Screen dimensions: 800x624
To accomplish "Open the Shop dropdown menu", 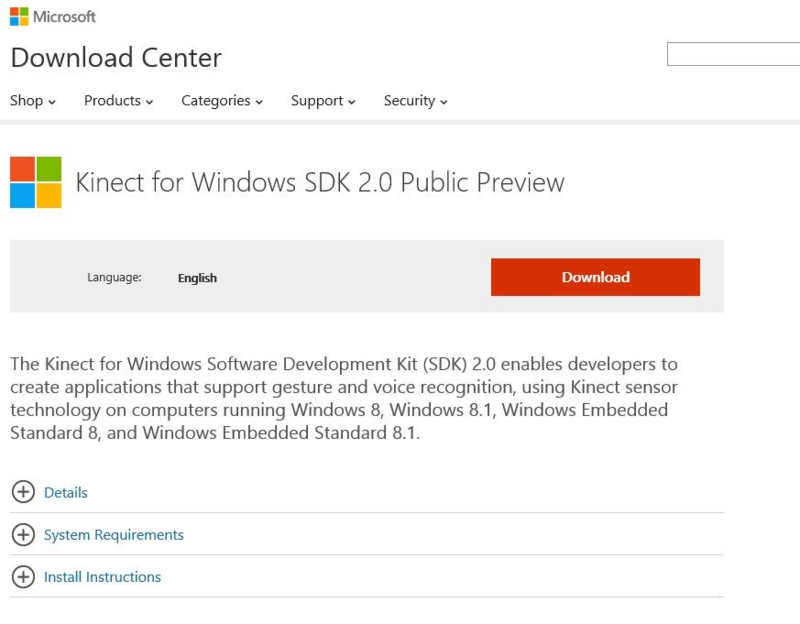I will click(x=32, y=101).
